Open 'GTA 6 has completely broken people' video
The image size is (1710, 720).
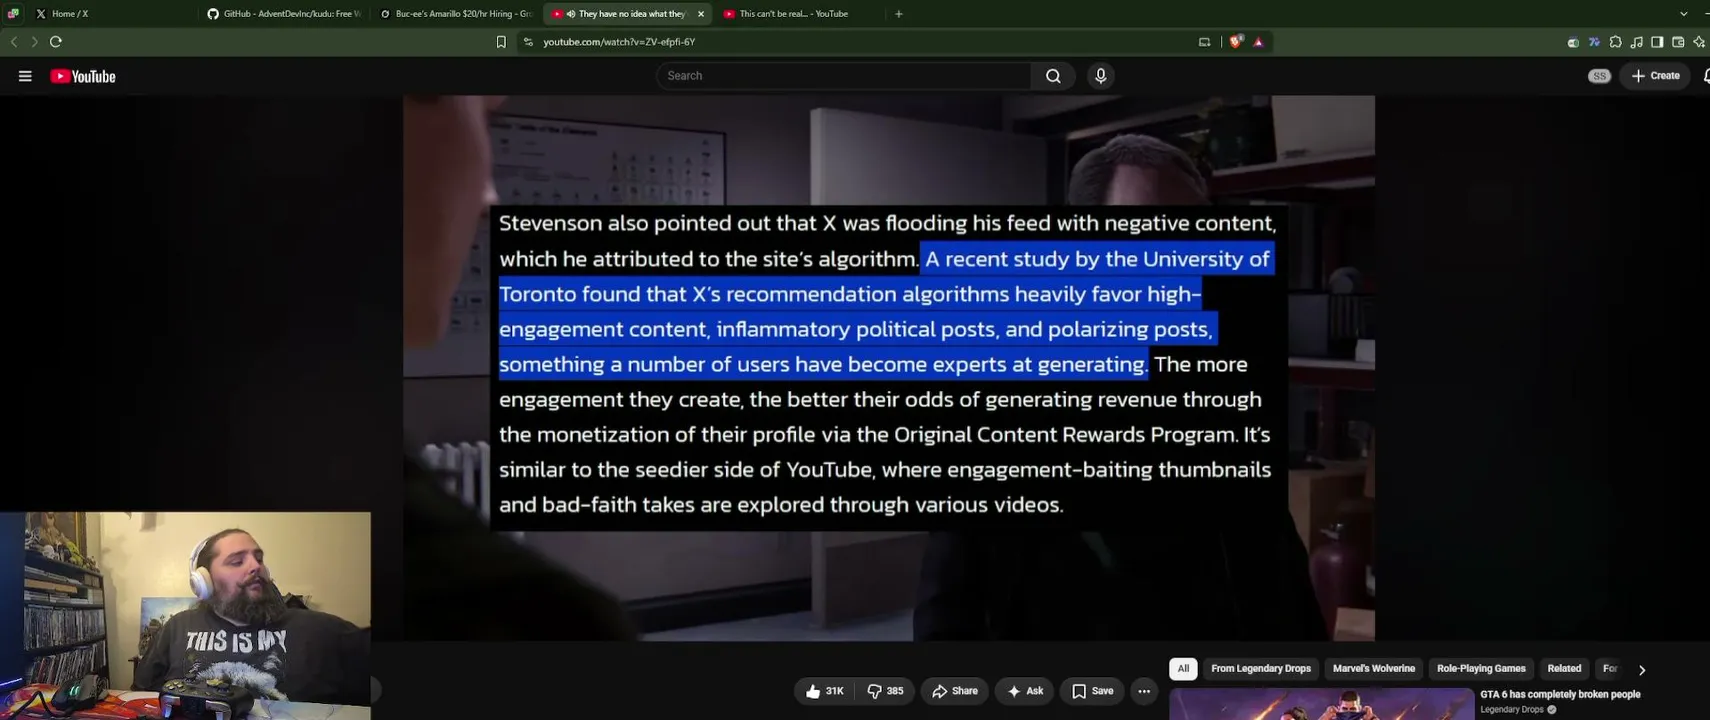1560,695
